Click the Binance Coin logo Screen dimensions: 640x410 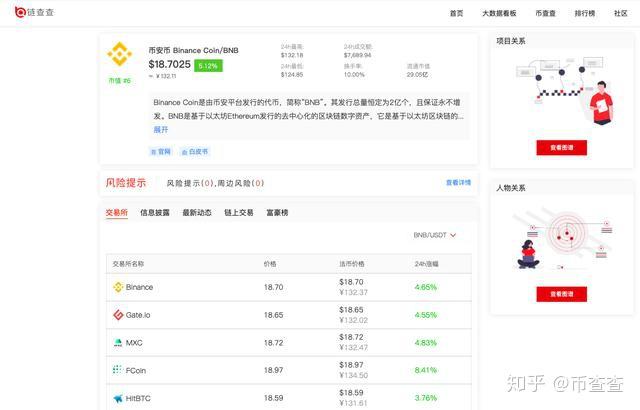pyautogui.click(x=120, y=54)
